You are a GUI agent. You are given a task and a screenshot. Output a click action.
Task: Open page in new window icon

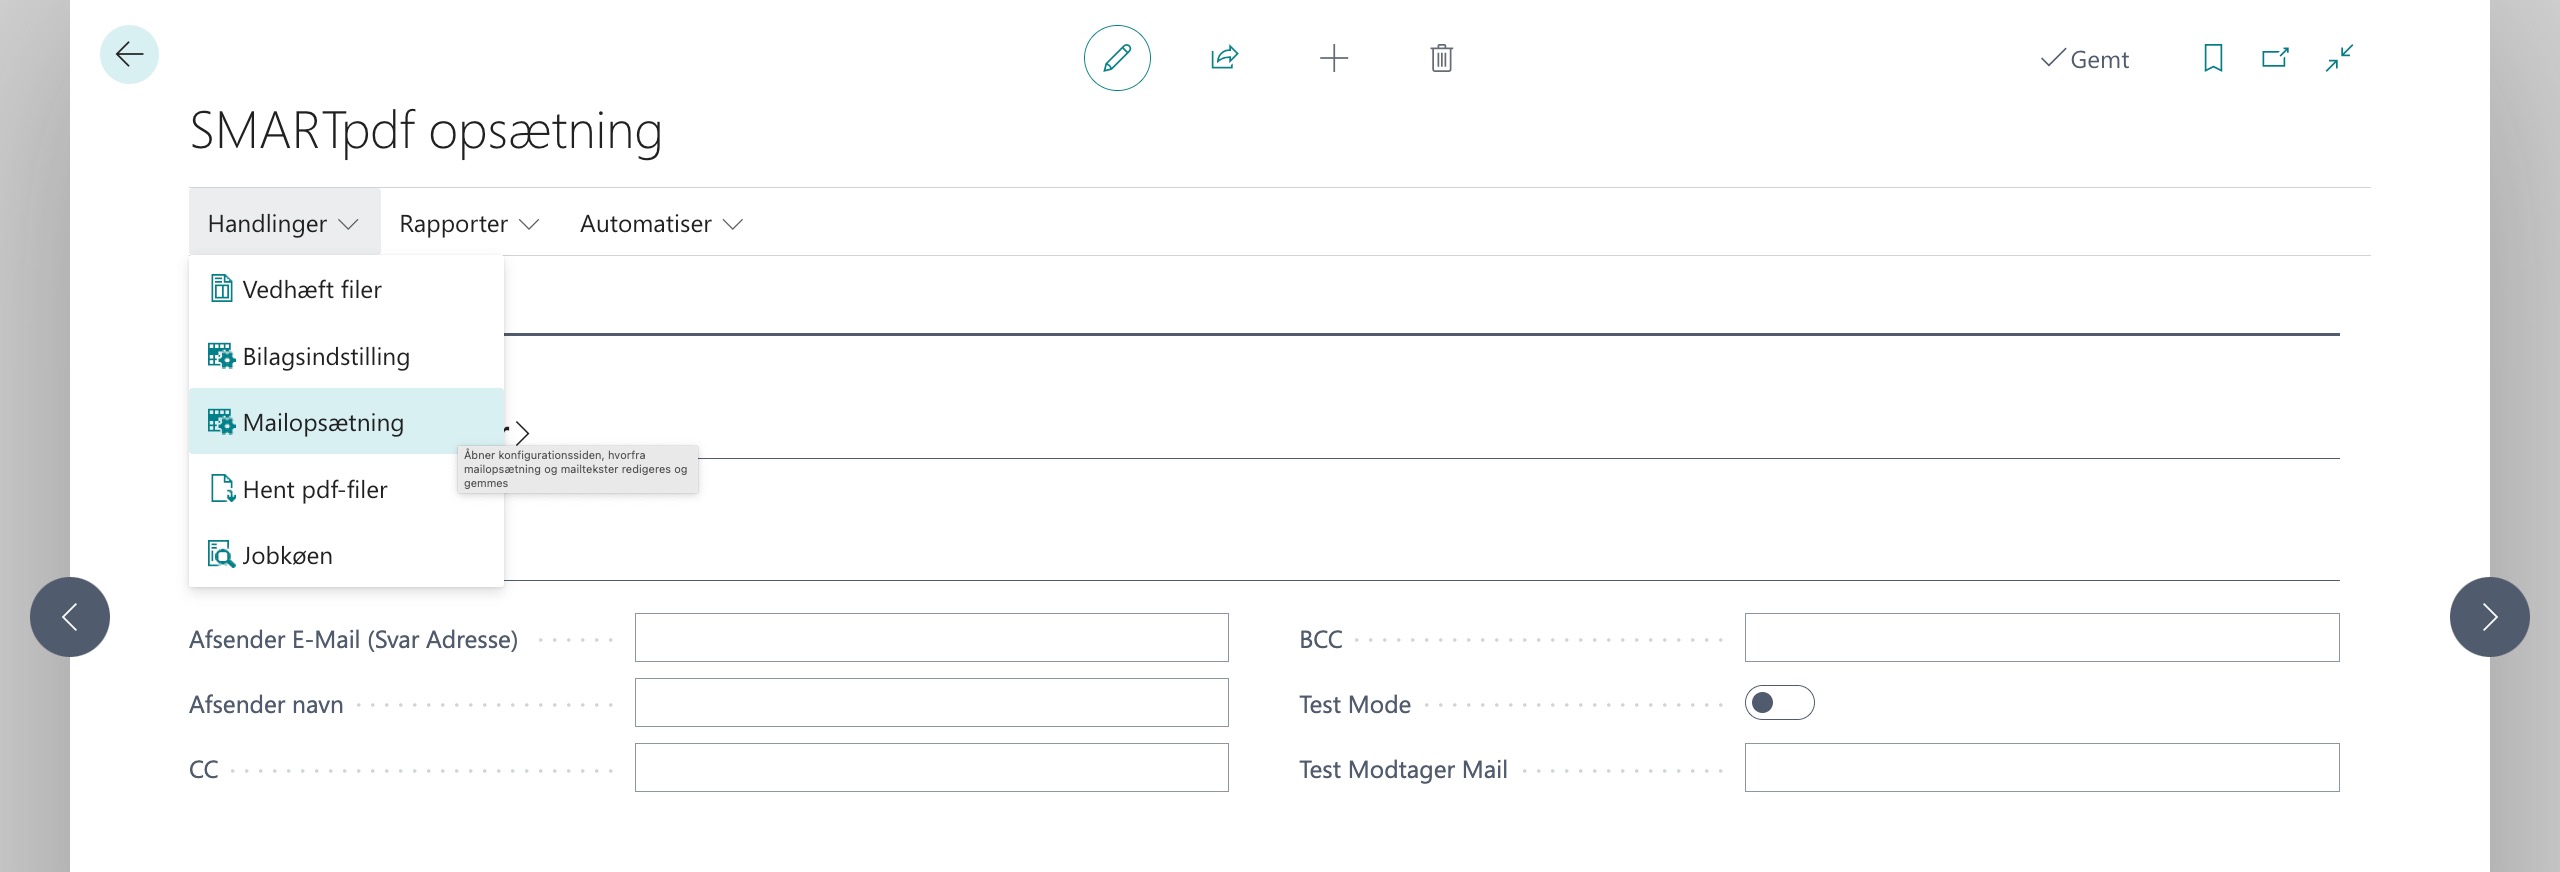(2275, 58)
